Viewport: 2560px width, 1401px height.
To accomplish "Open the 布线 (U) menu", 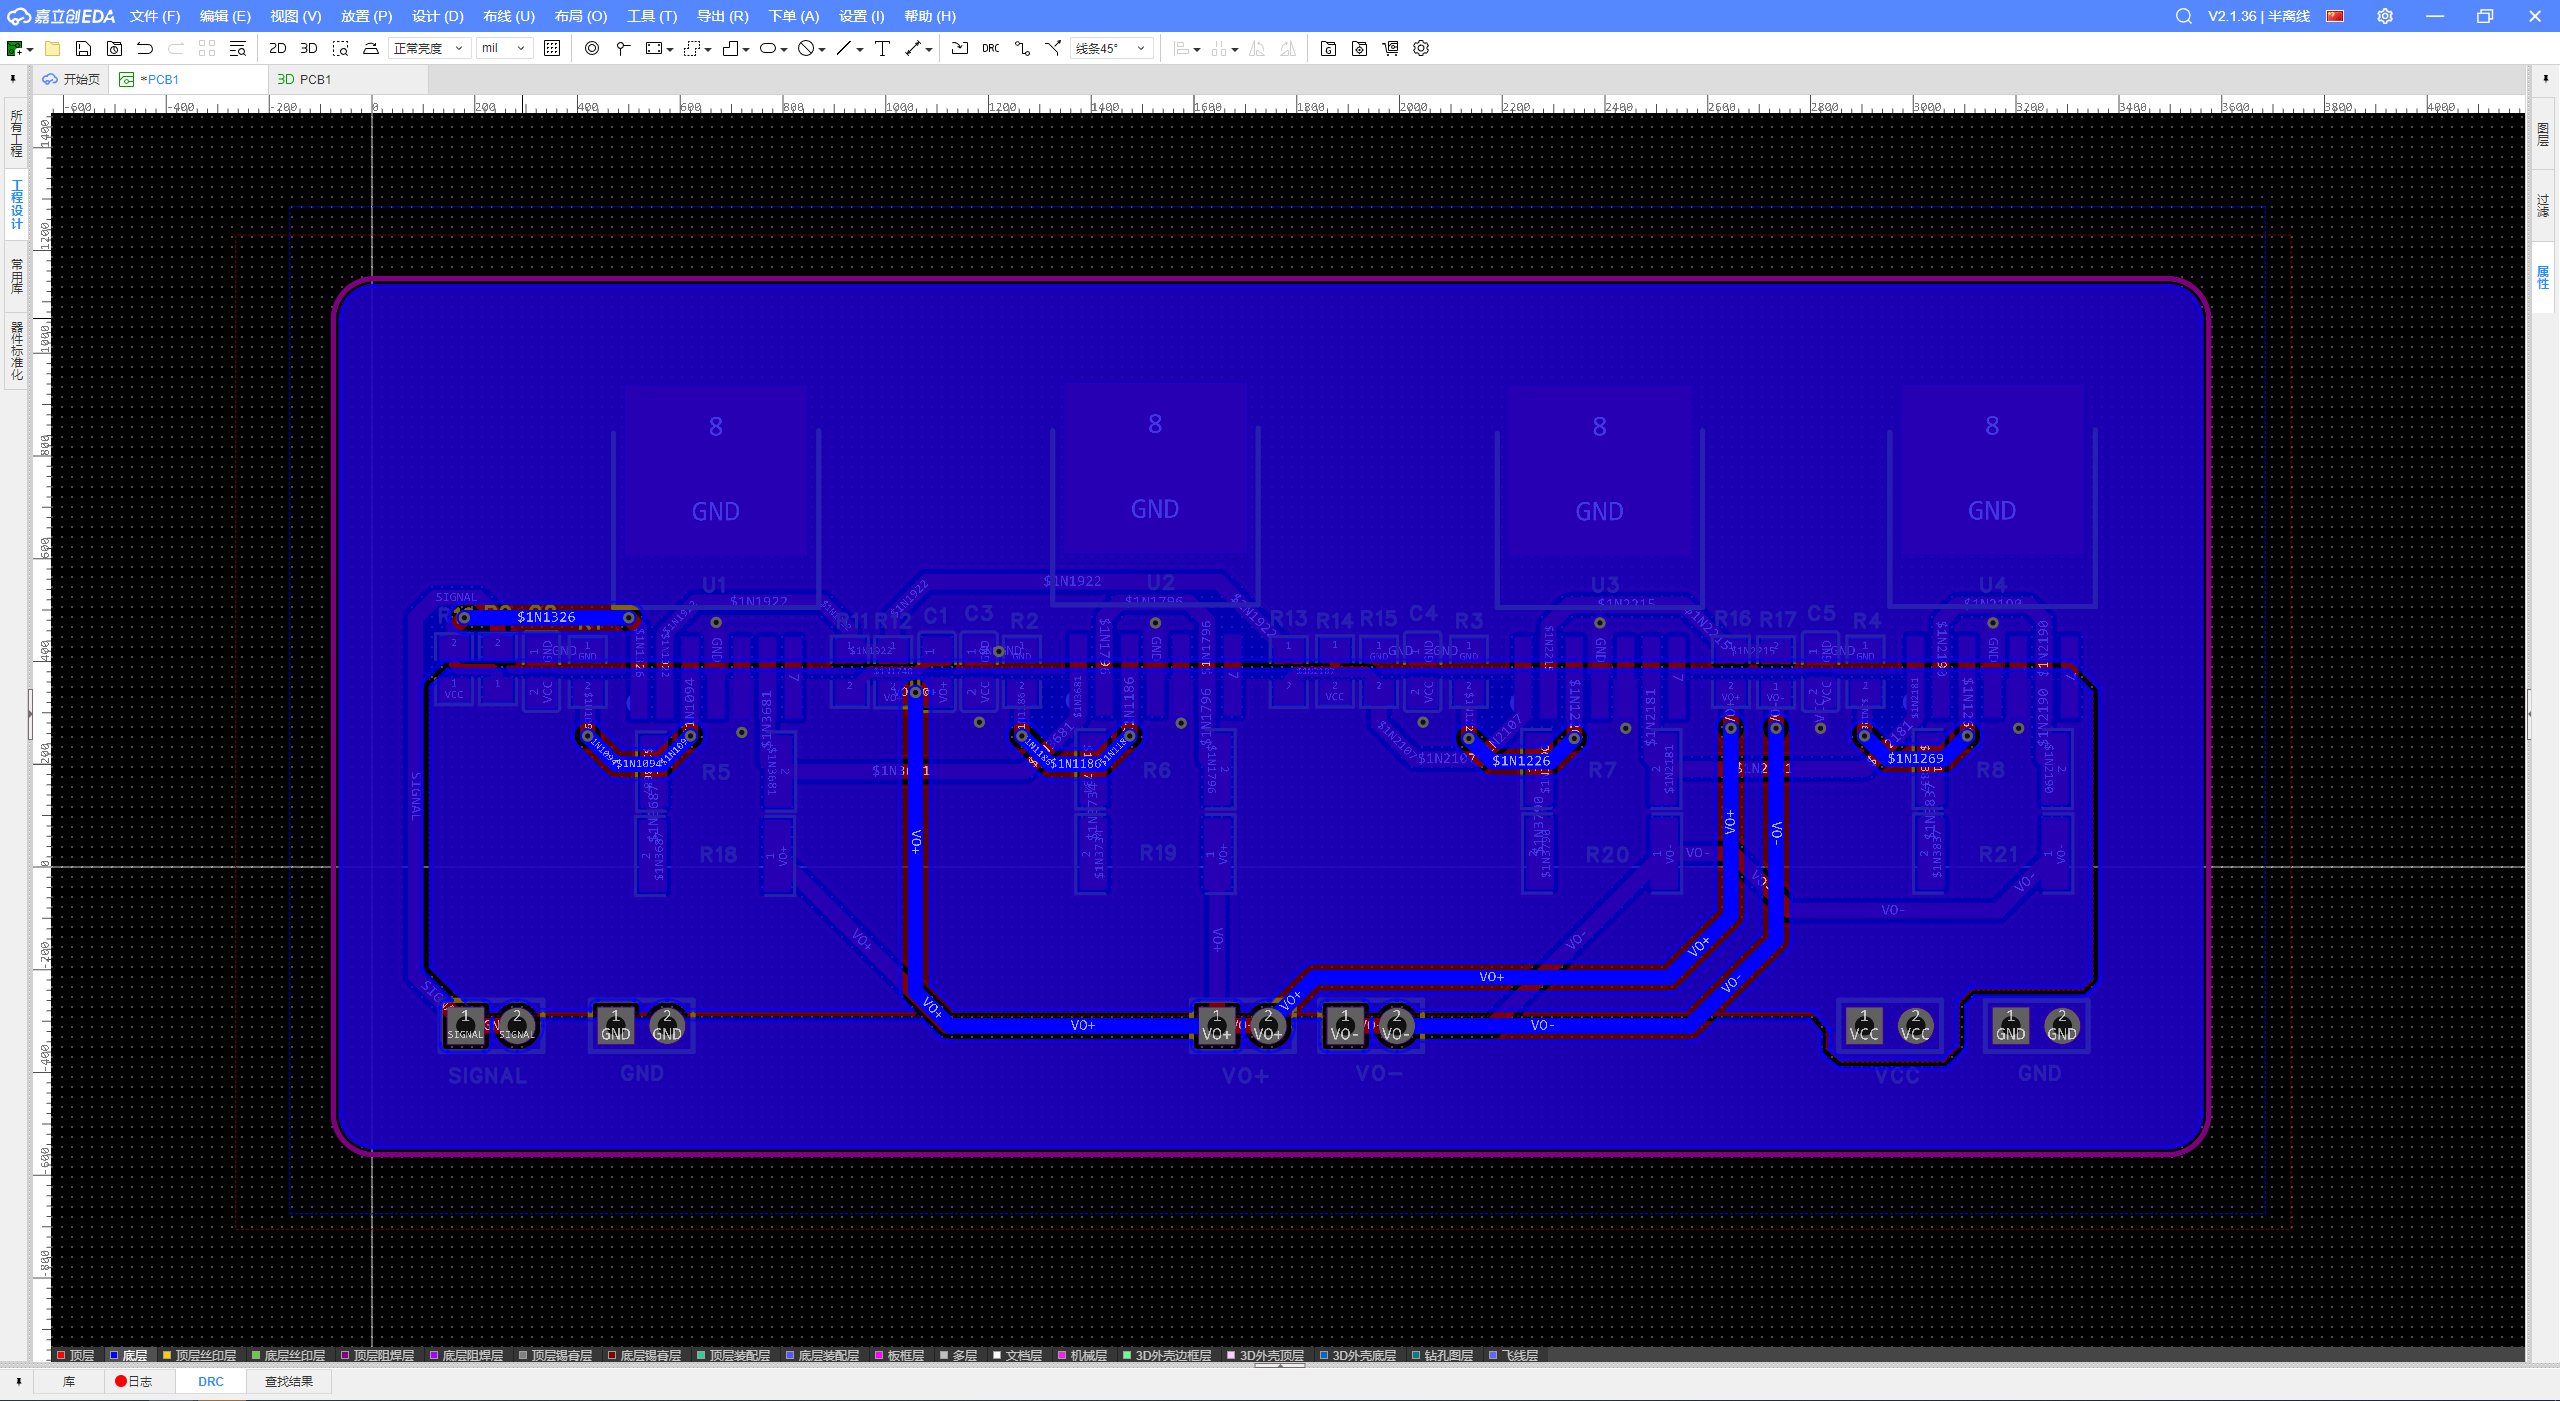I will click(x=508, y=16).
